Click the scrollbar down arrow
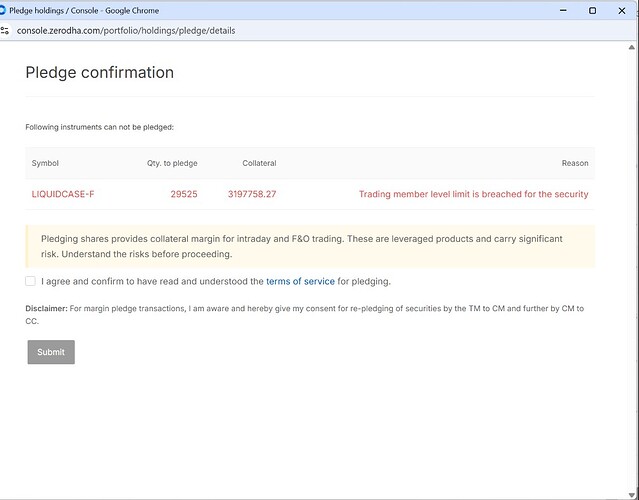Screen dimensions: 639x500 [x=632, y=495]
